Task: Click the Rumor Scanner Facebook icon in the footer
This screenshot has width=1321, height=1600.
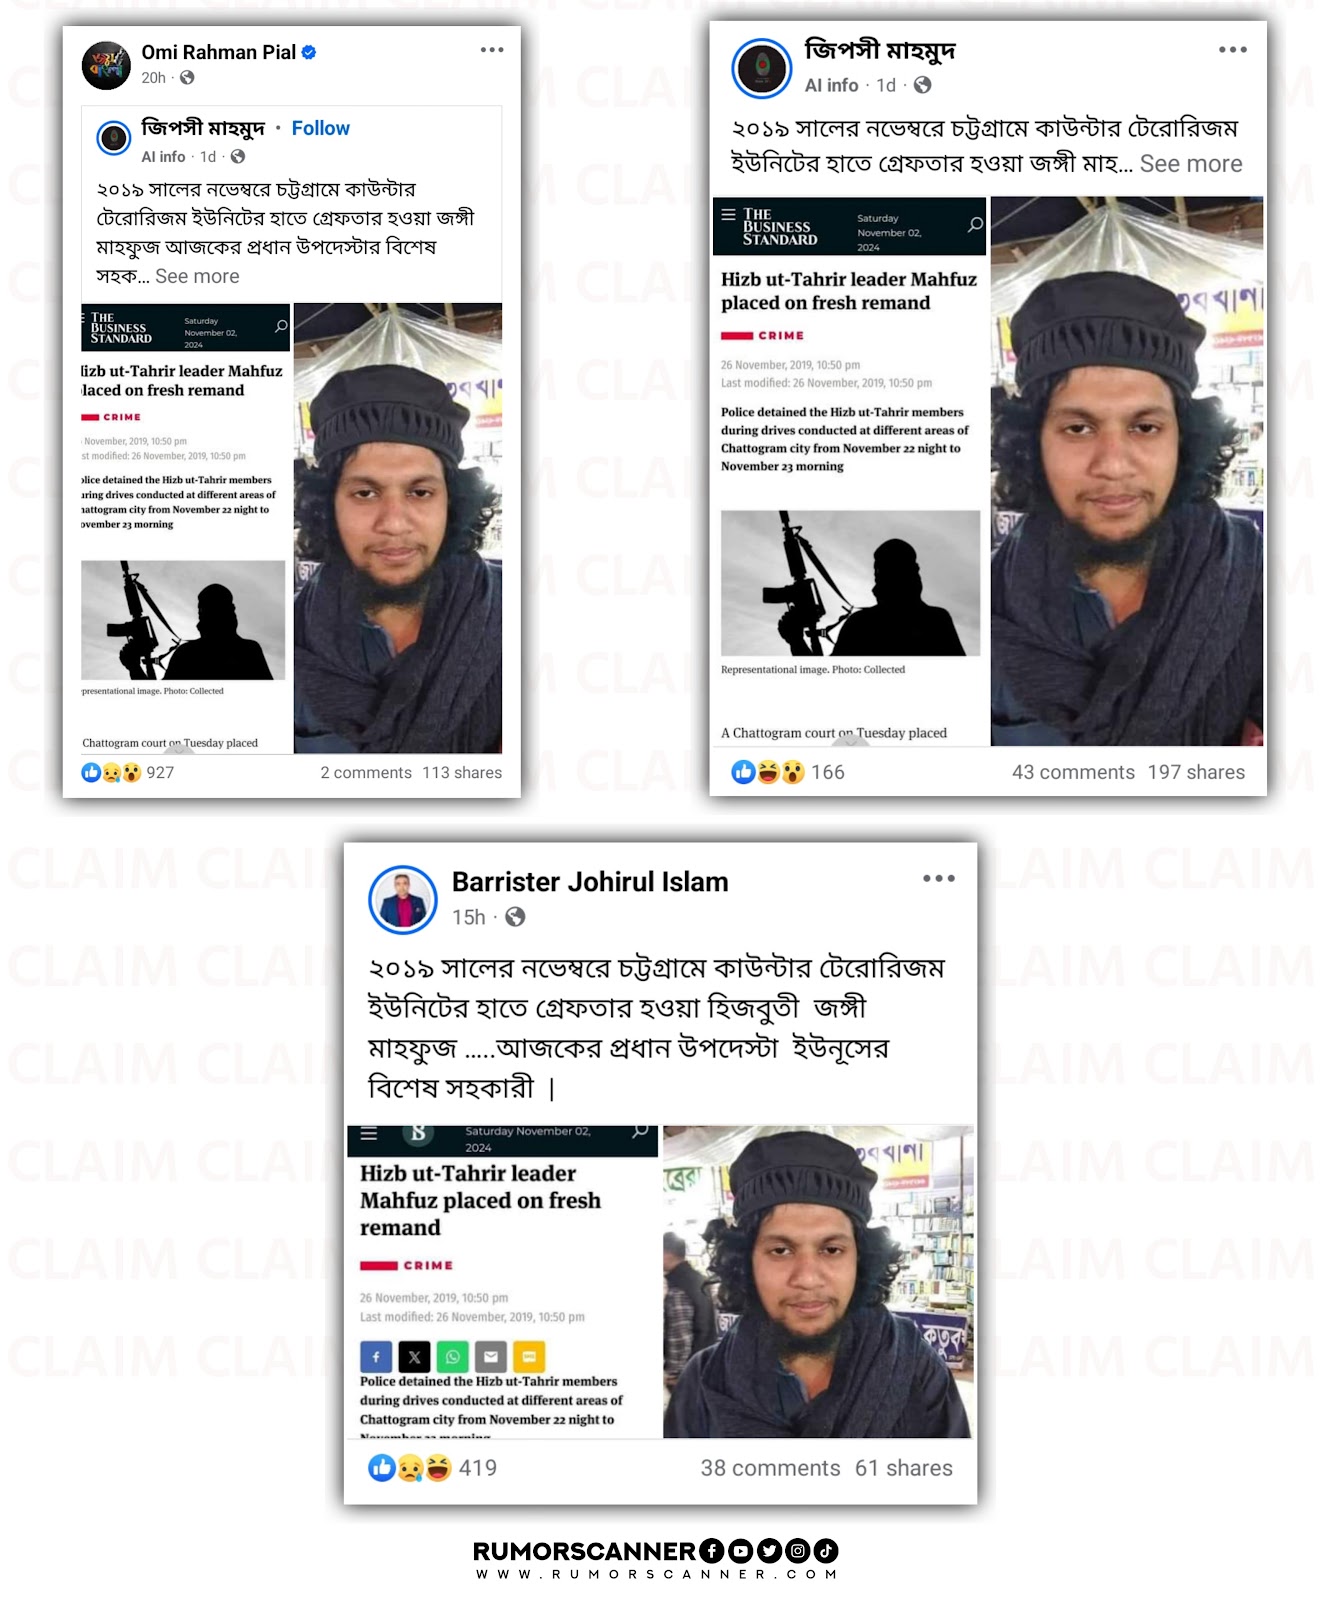Action: click(x=711, y=1551)
